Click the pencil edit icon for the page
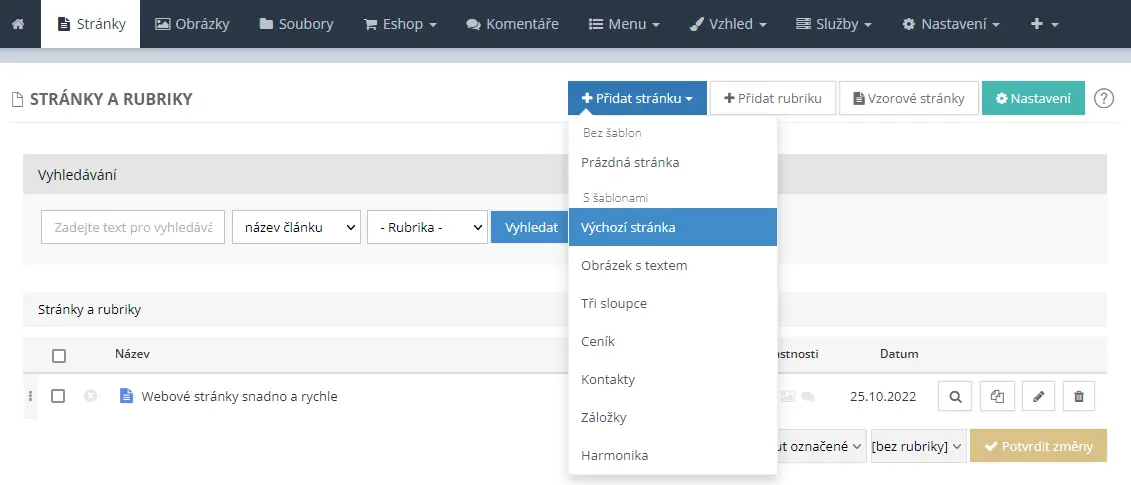1131x485 pixels. click(x=1038, y=396)
